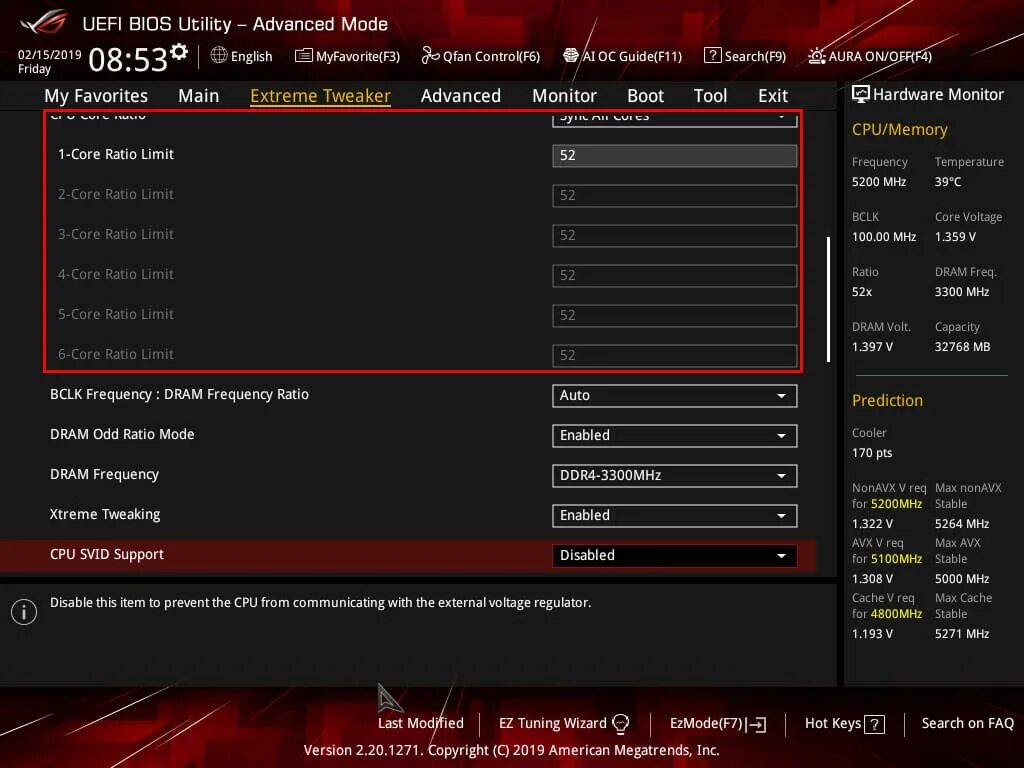Open the Advanced tab
1024x768 pixels.
pyautogui.click(x=460, y=96)
